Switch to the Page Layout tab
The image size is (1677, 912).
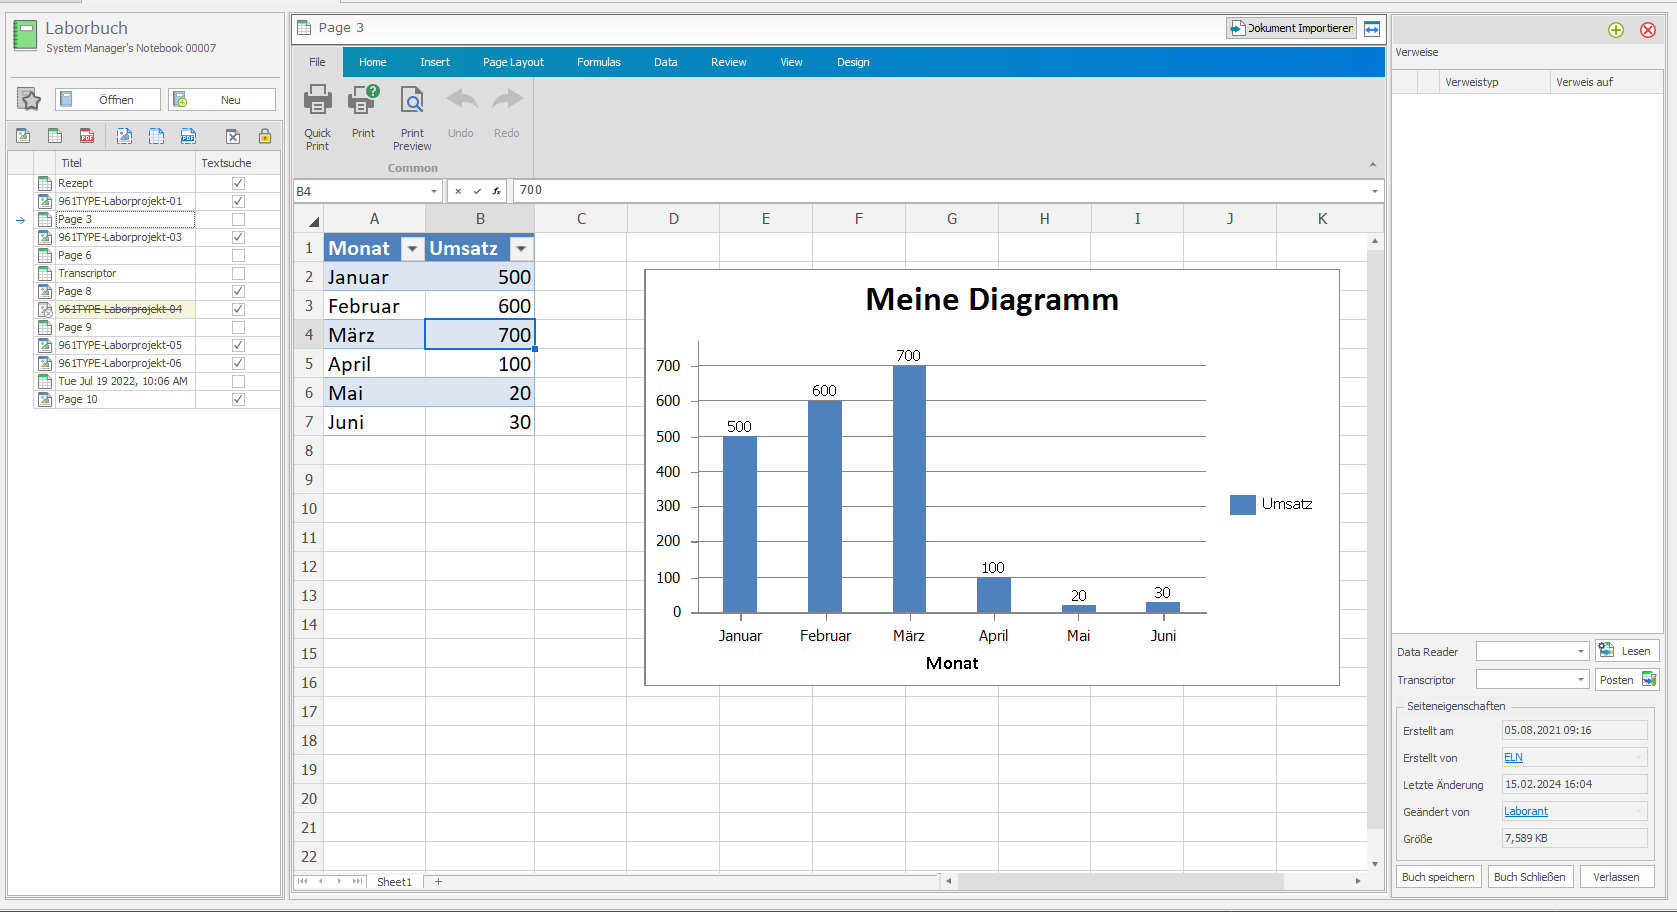pyautogui.click(x=513, y=62)
